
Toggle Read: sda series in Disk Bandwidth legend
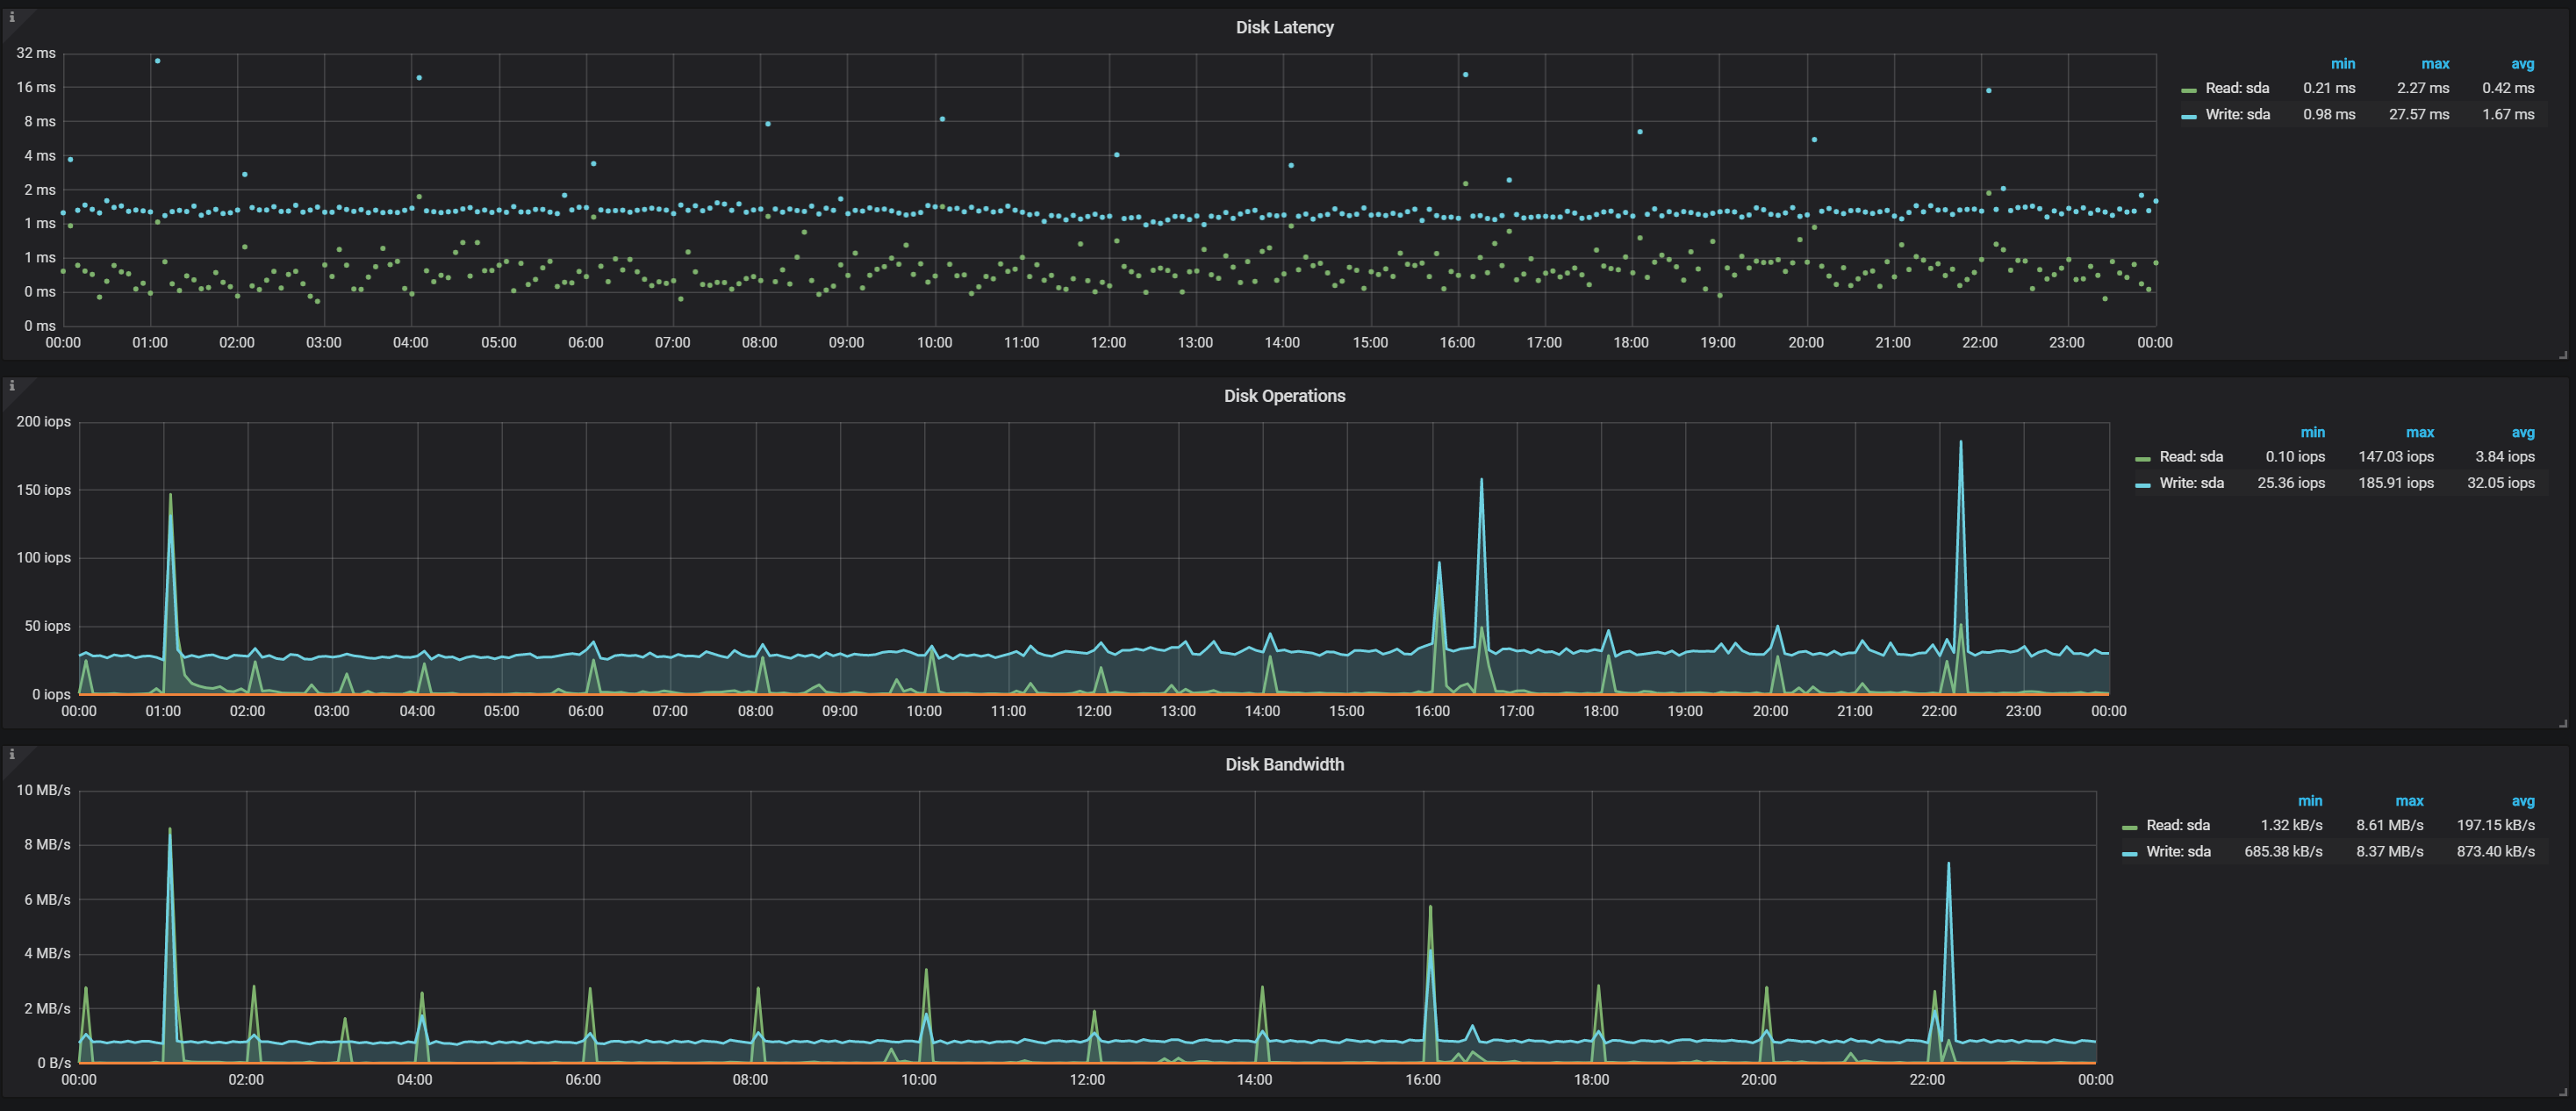[x=2177, y=825]
